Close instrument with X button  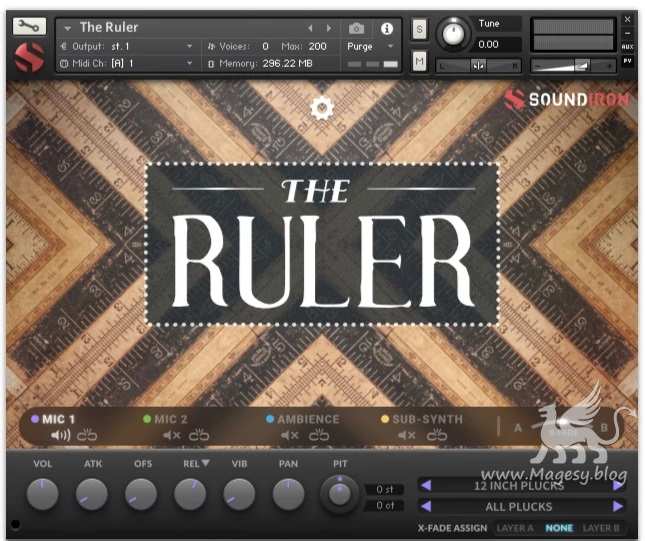pos(628,19)
